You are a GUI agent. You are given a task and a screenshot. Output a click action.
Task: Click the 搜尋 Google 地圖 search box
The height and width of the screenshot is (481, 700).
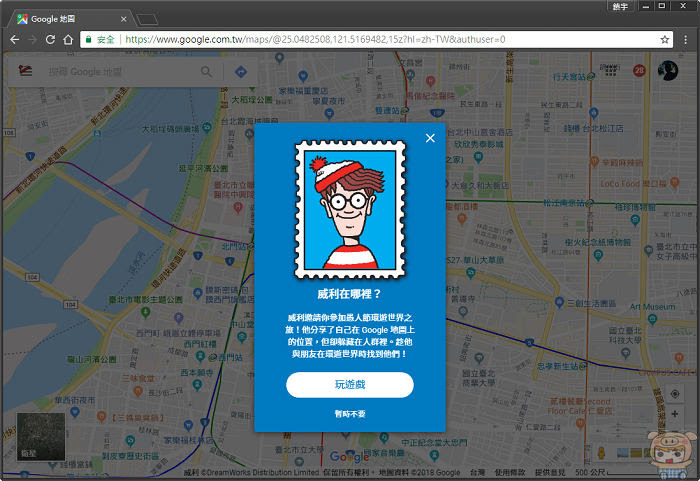(x=121, y=71)
